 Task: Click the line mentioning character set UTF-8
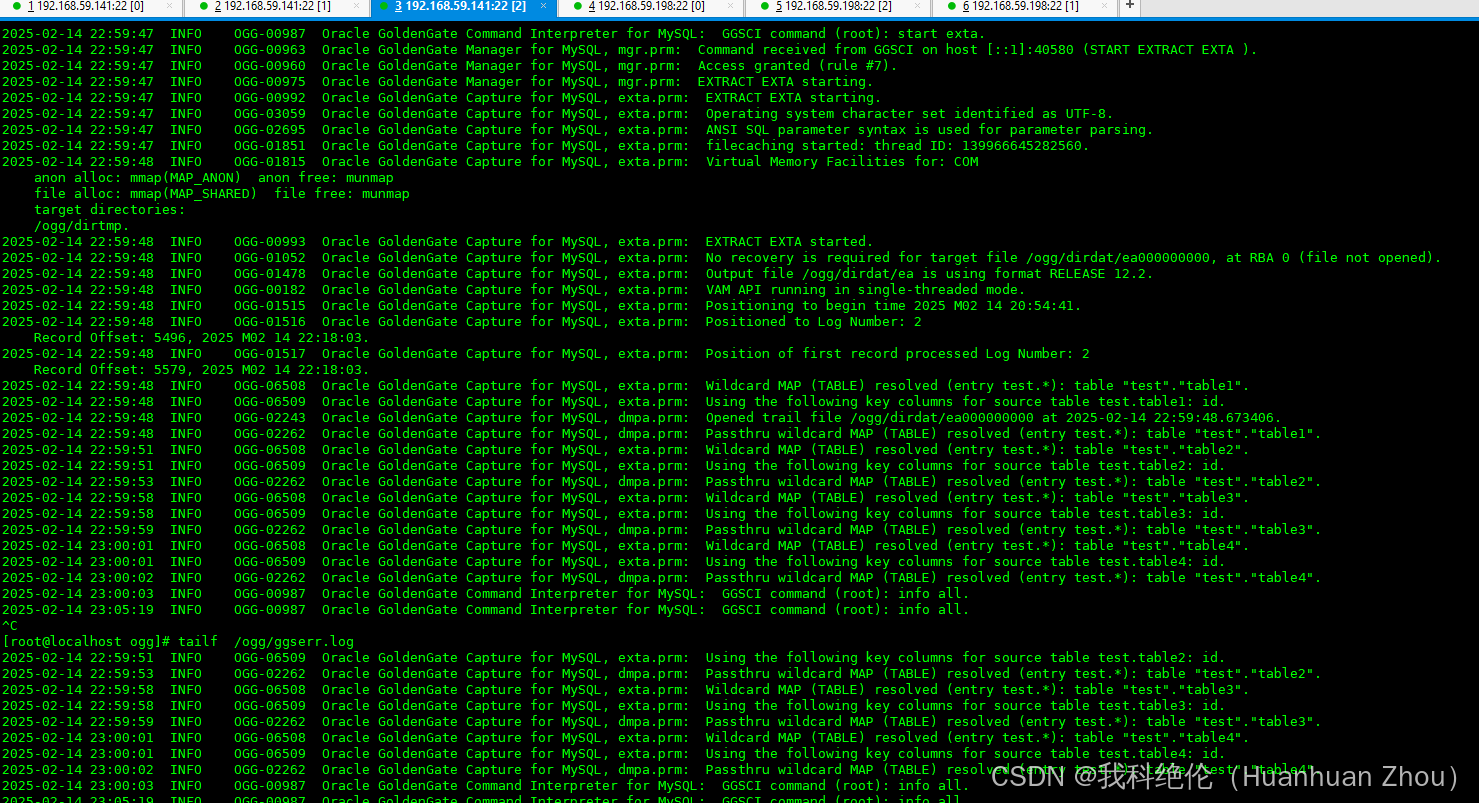pyautogui.click(x=557, y=114)
